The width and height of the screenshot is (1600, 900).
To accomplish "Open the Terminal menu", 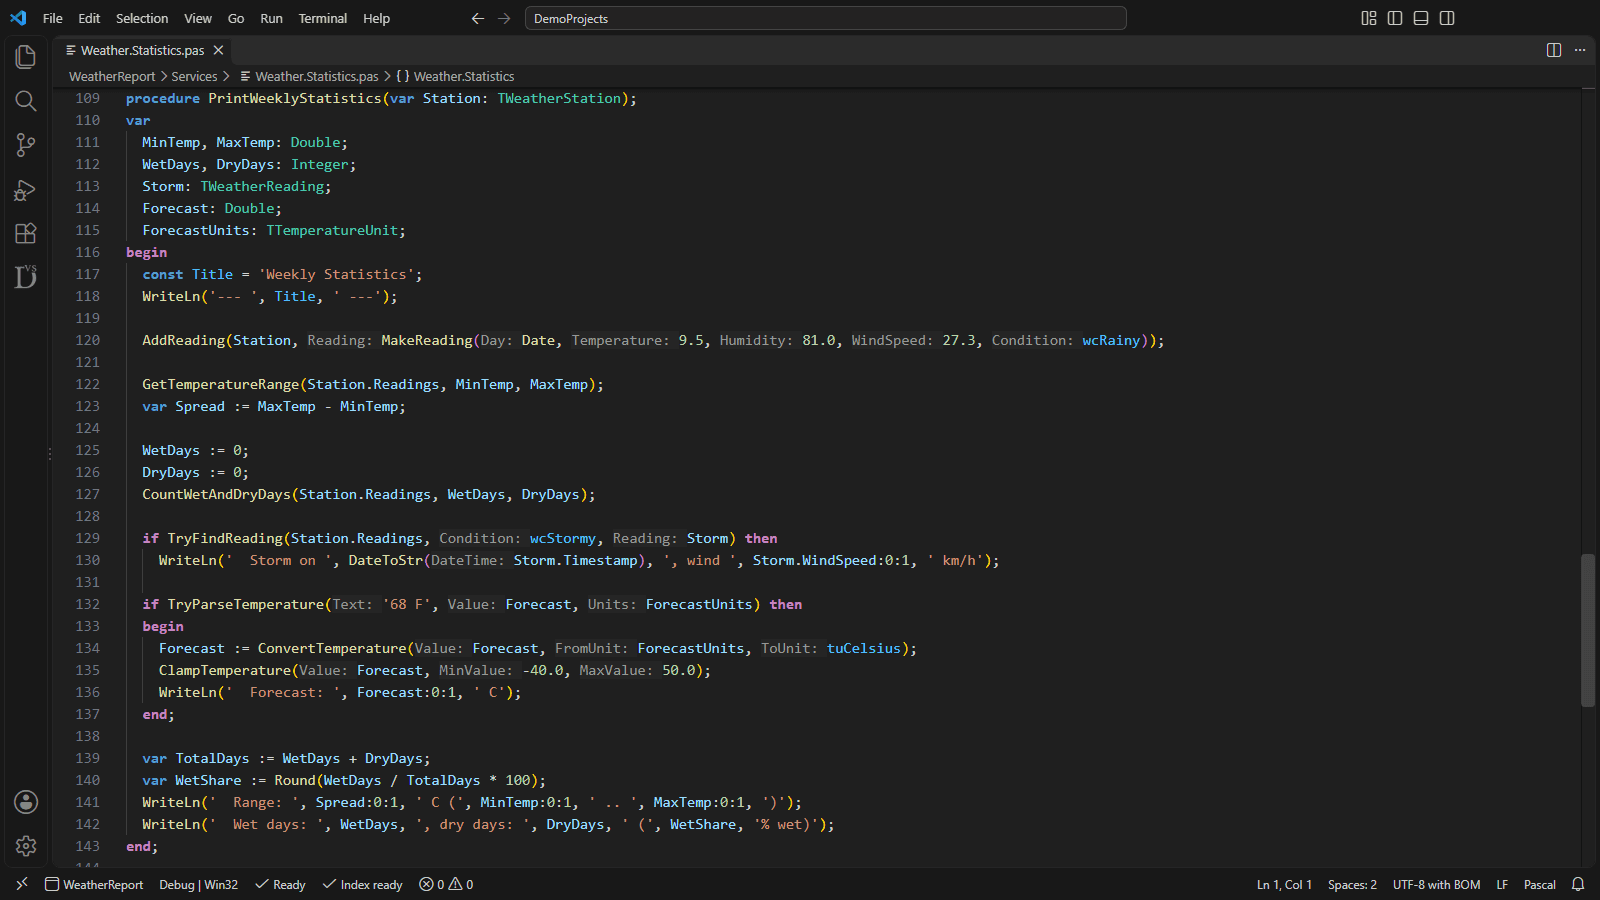I will 323,18.
